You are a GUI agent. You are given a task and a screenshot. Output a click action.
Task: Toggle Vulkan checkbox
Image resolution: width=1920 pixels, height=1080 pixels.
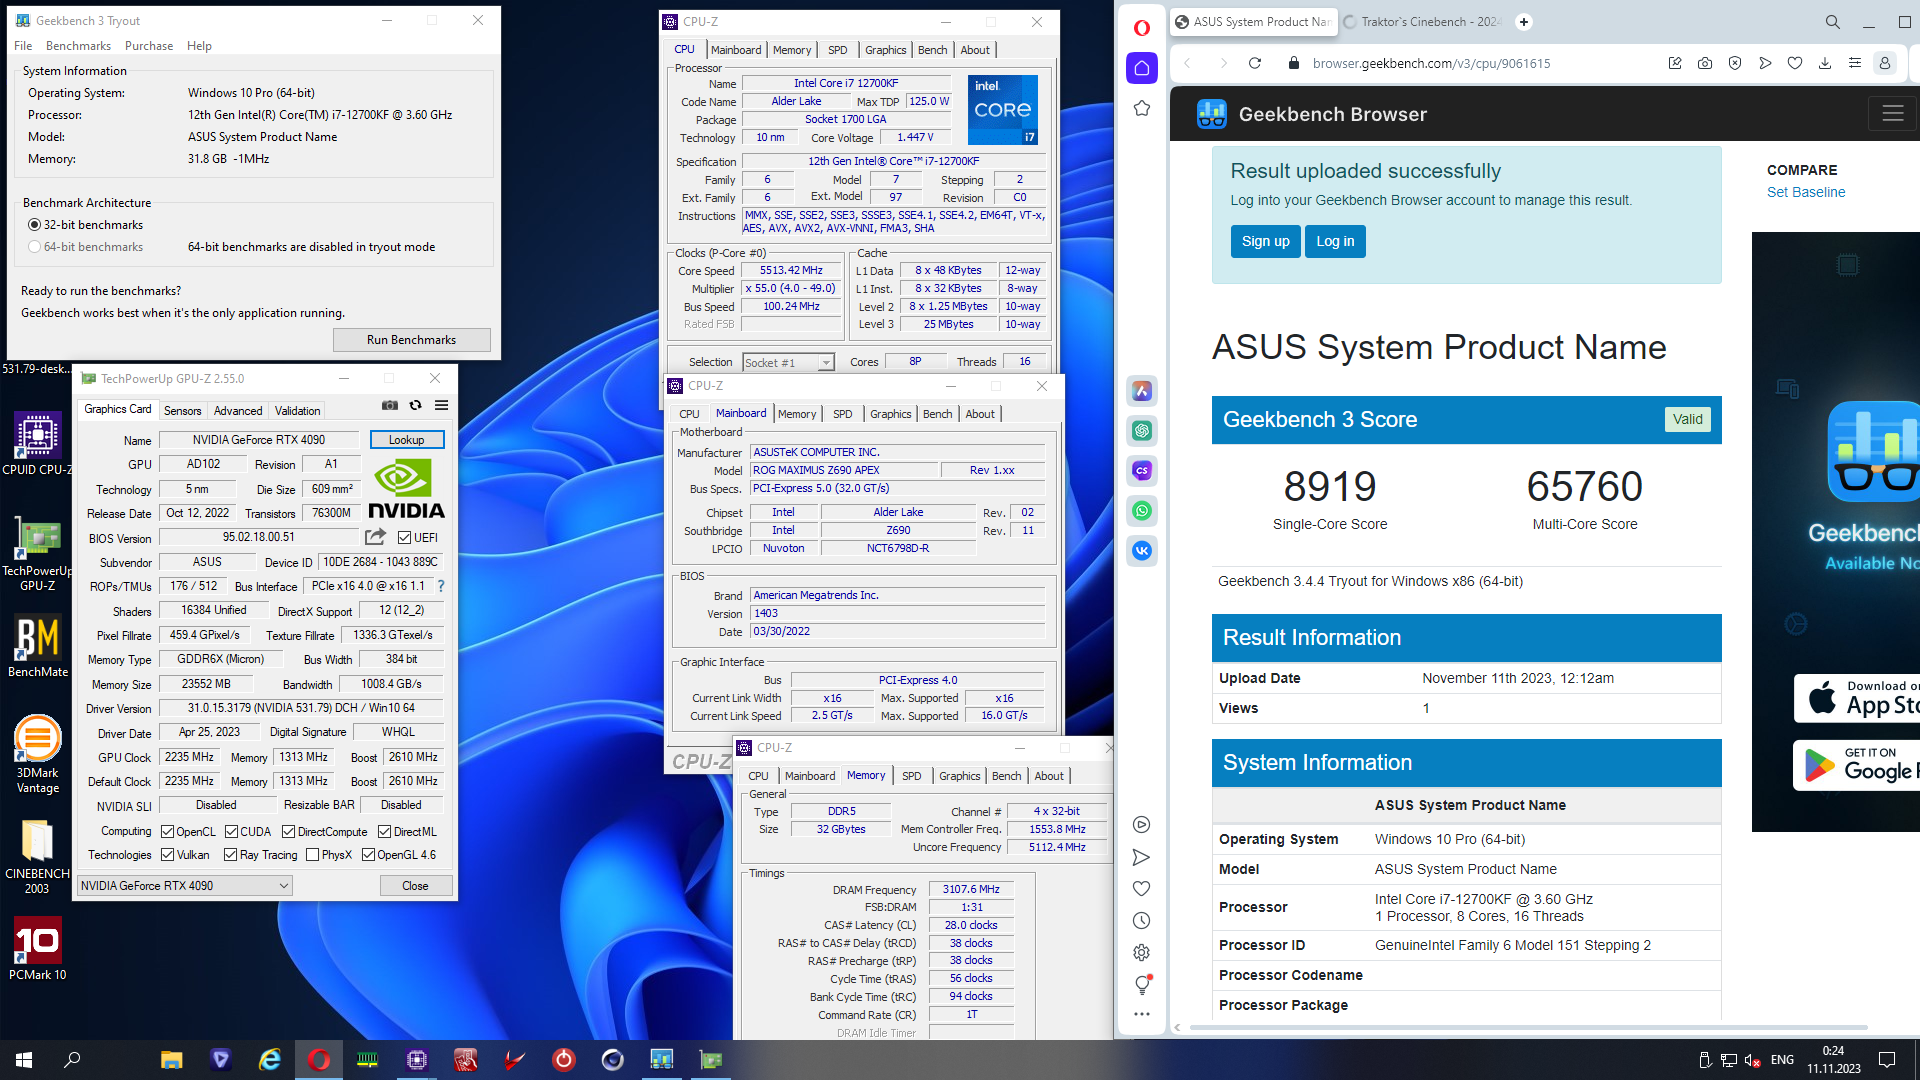coord(168,855)
